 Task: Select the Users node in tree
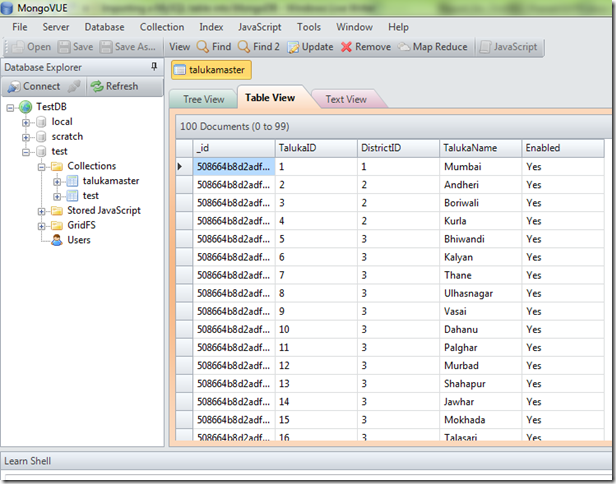point(77,240)
